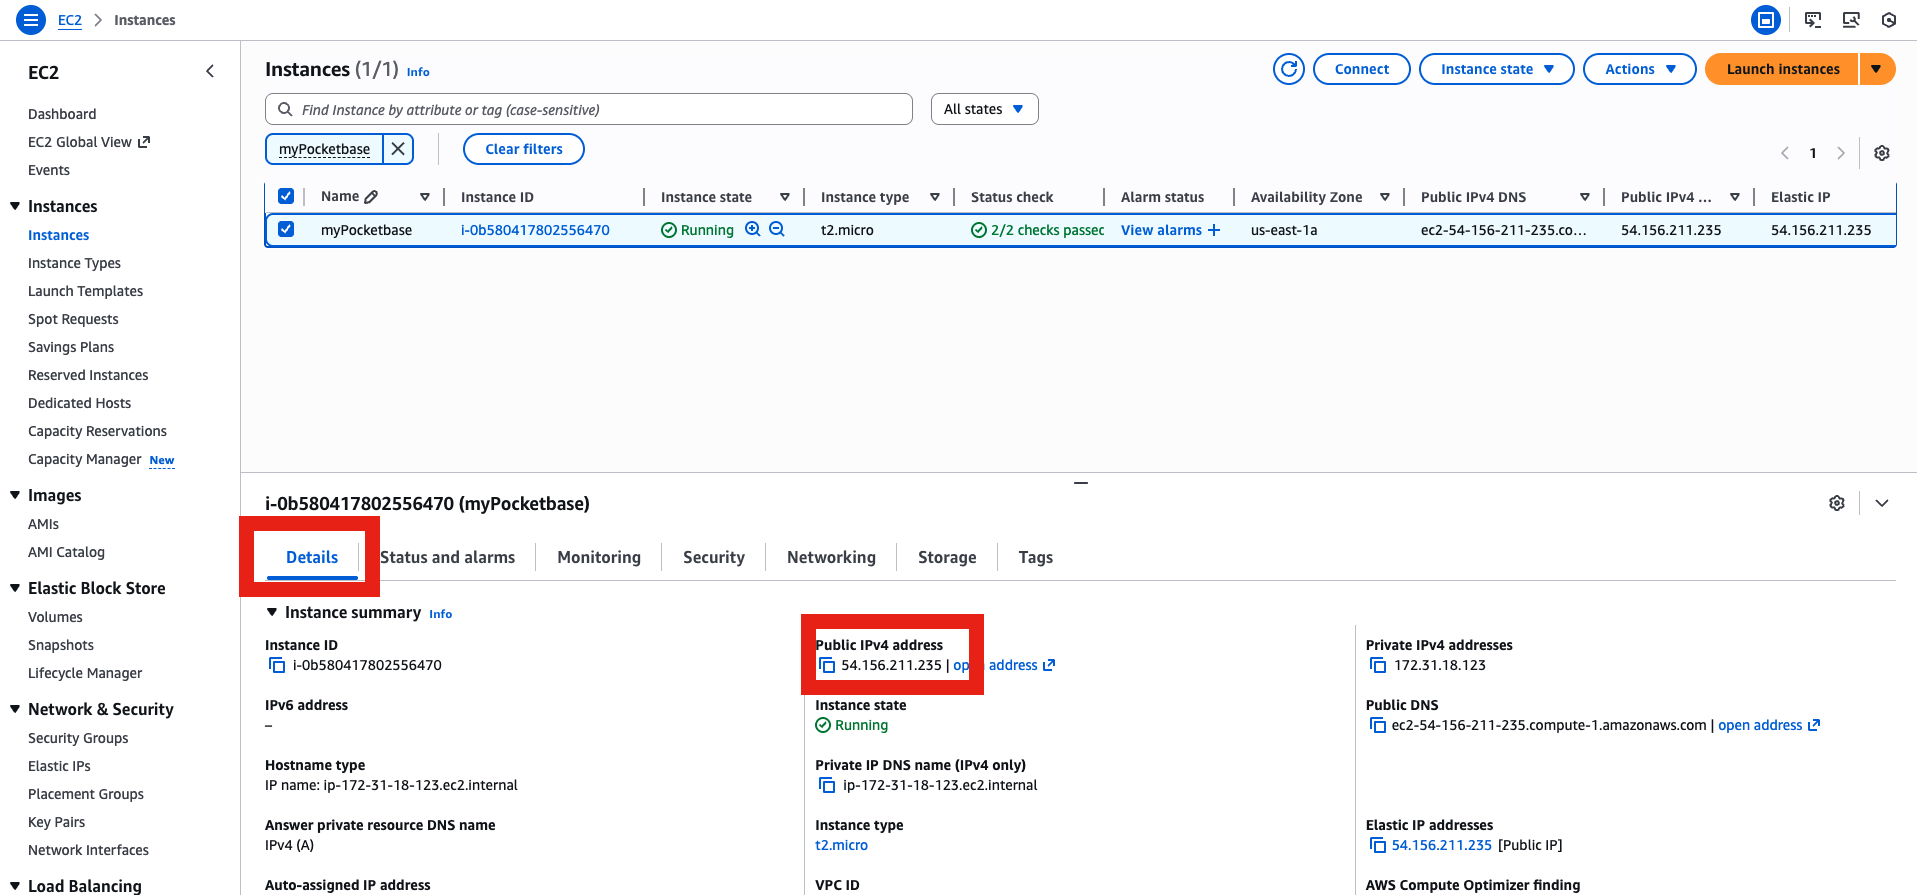Zoom in on instance state icon
Screen dimensions: 1917x895
pyautogui.click(x=753, y=229)
